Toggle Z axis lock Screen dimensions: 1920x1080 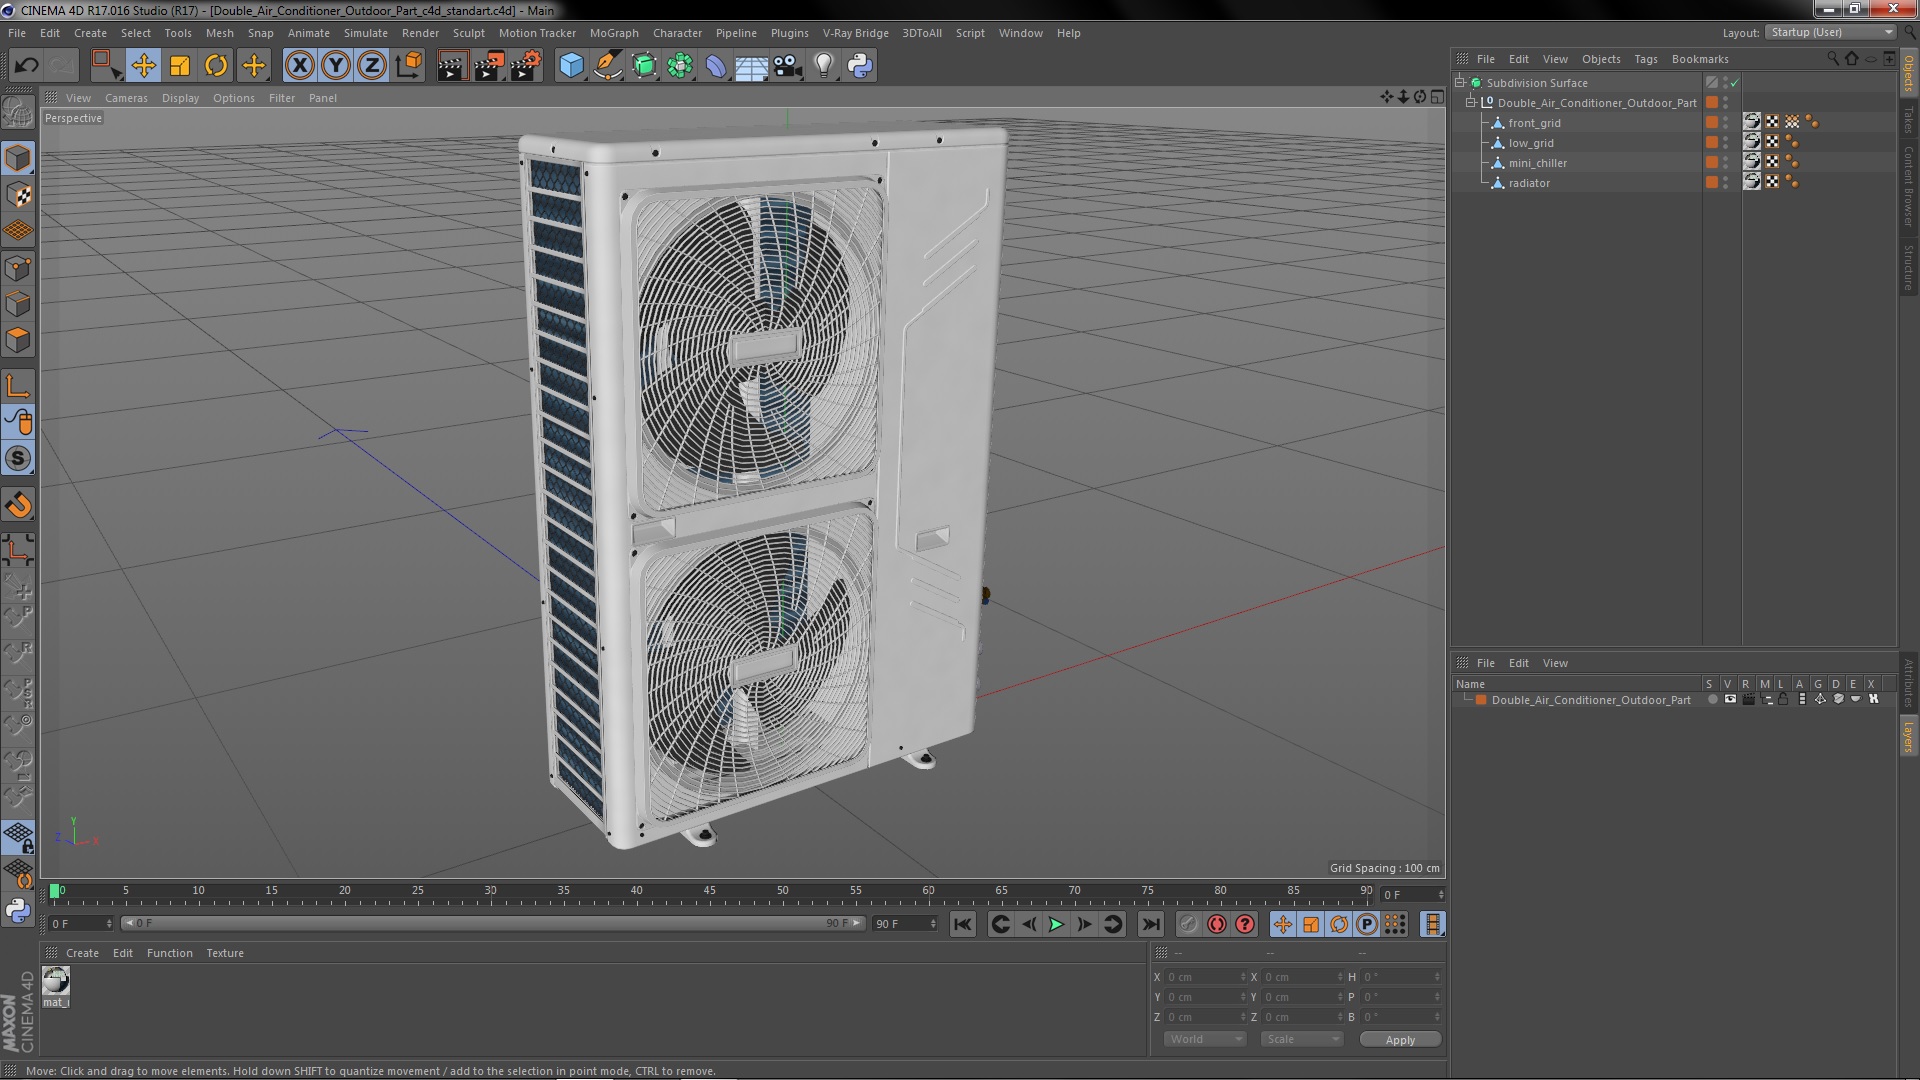point(372,66)
